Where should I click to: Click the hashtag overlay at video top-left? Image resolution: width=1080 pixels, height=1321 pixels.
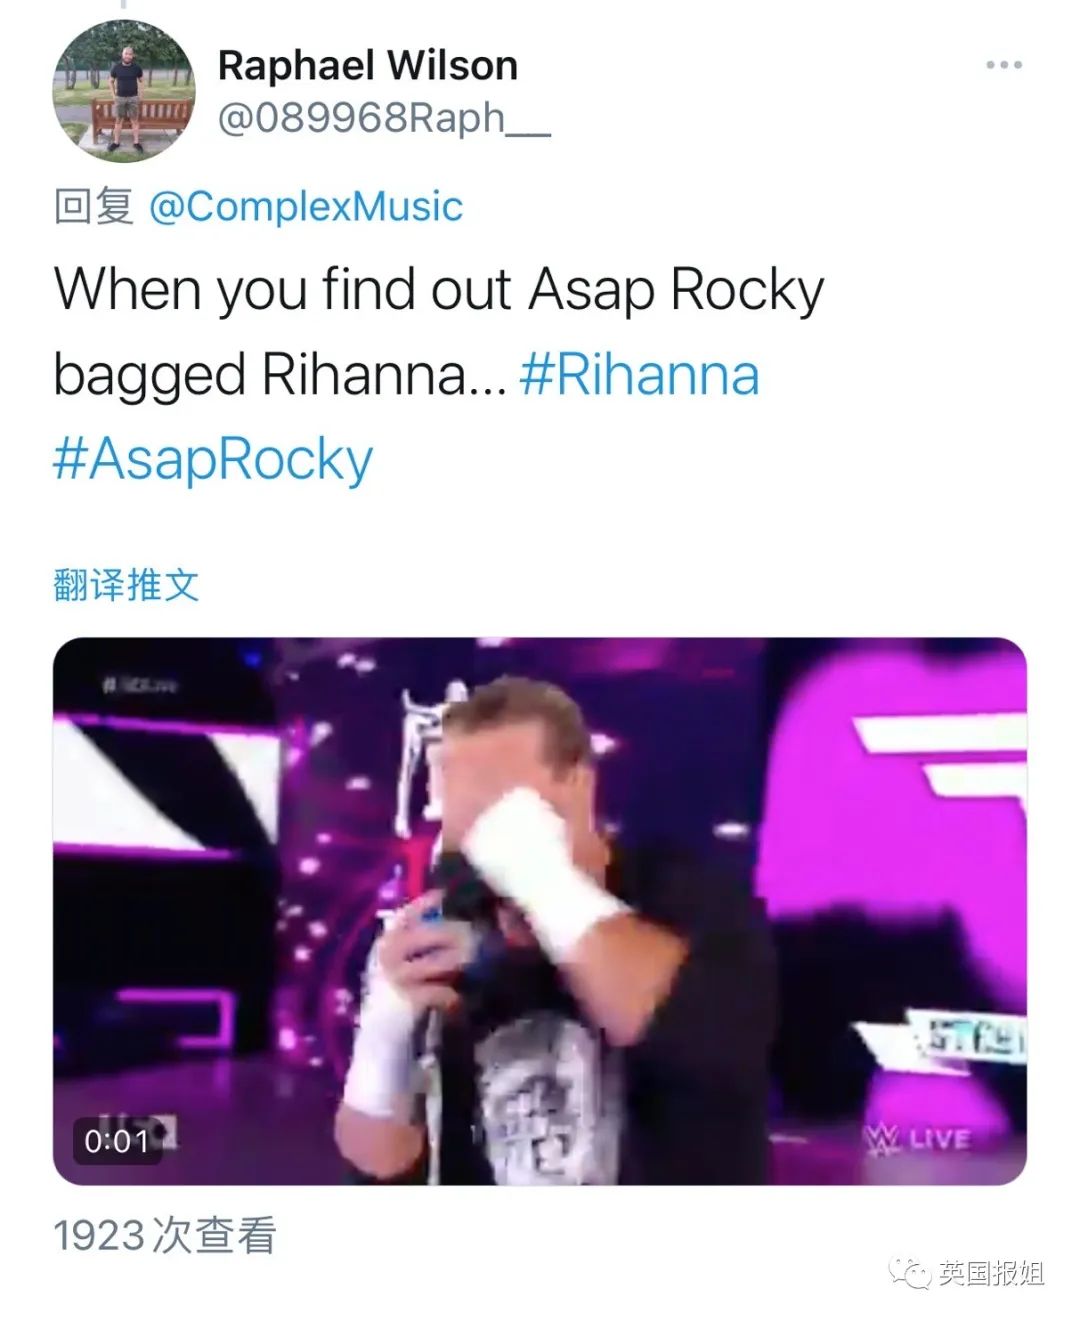(139, 686)
